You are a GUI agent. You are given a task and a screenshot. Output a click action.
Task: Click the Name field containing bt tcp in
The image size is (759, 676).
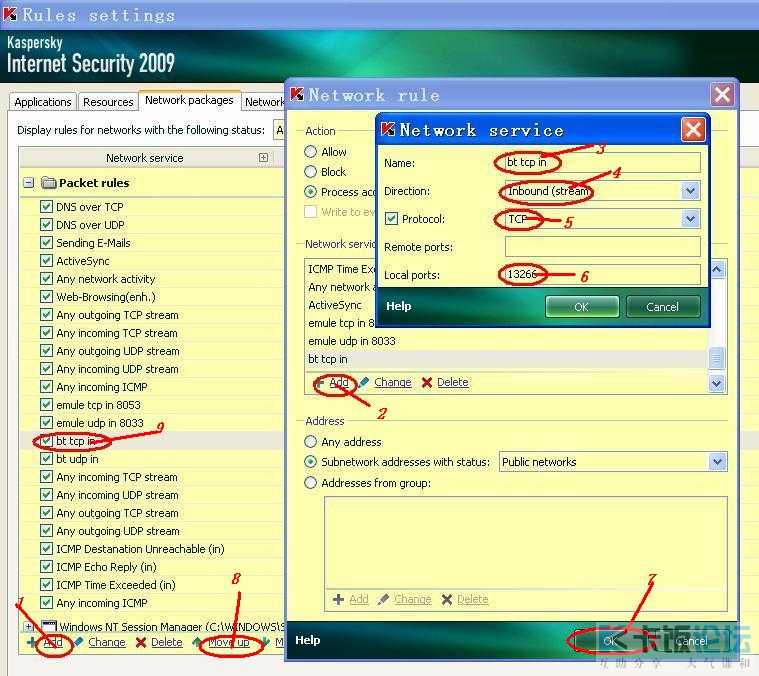[602, 163]
